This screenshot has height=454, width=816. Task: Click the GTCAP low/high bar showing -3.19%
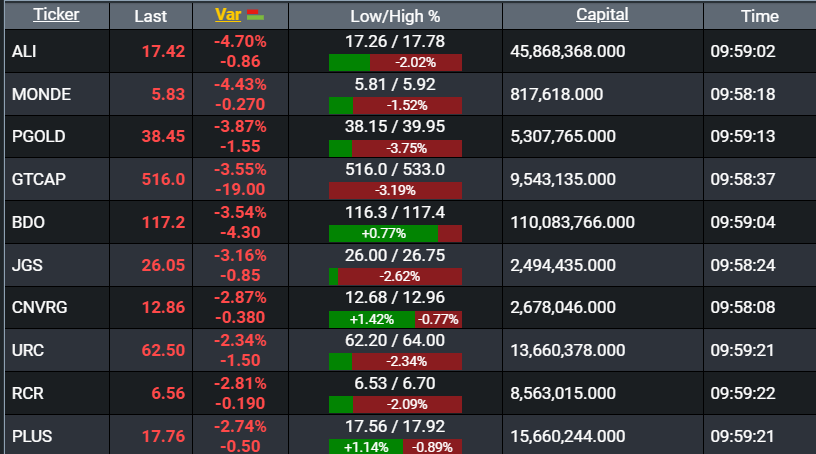point(396,191)
